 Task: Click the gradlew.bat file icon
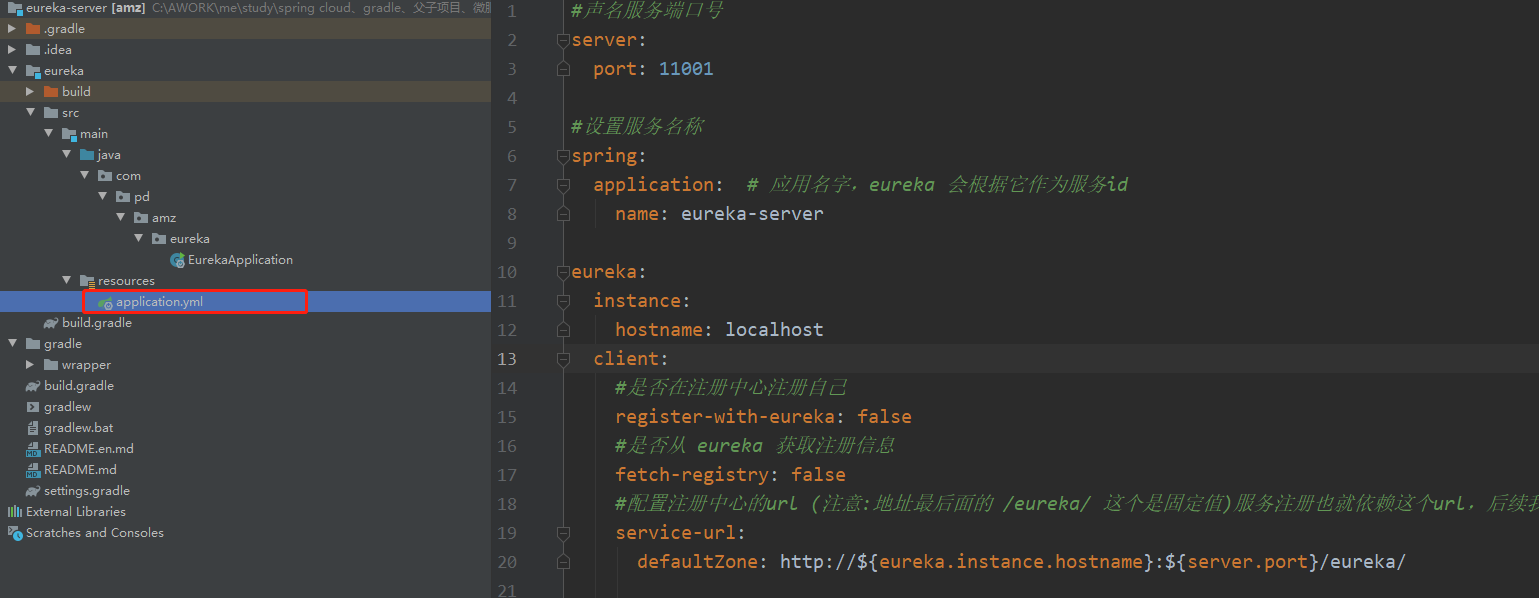point(33,428)
